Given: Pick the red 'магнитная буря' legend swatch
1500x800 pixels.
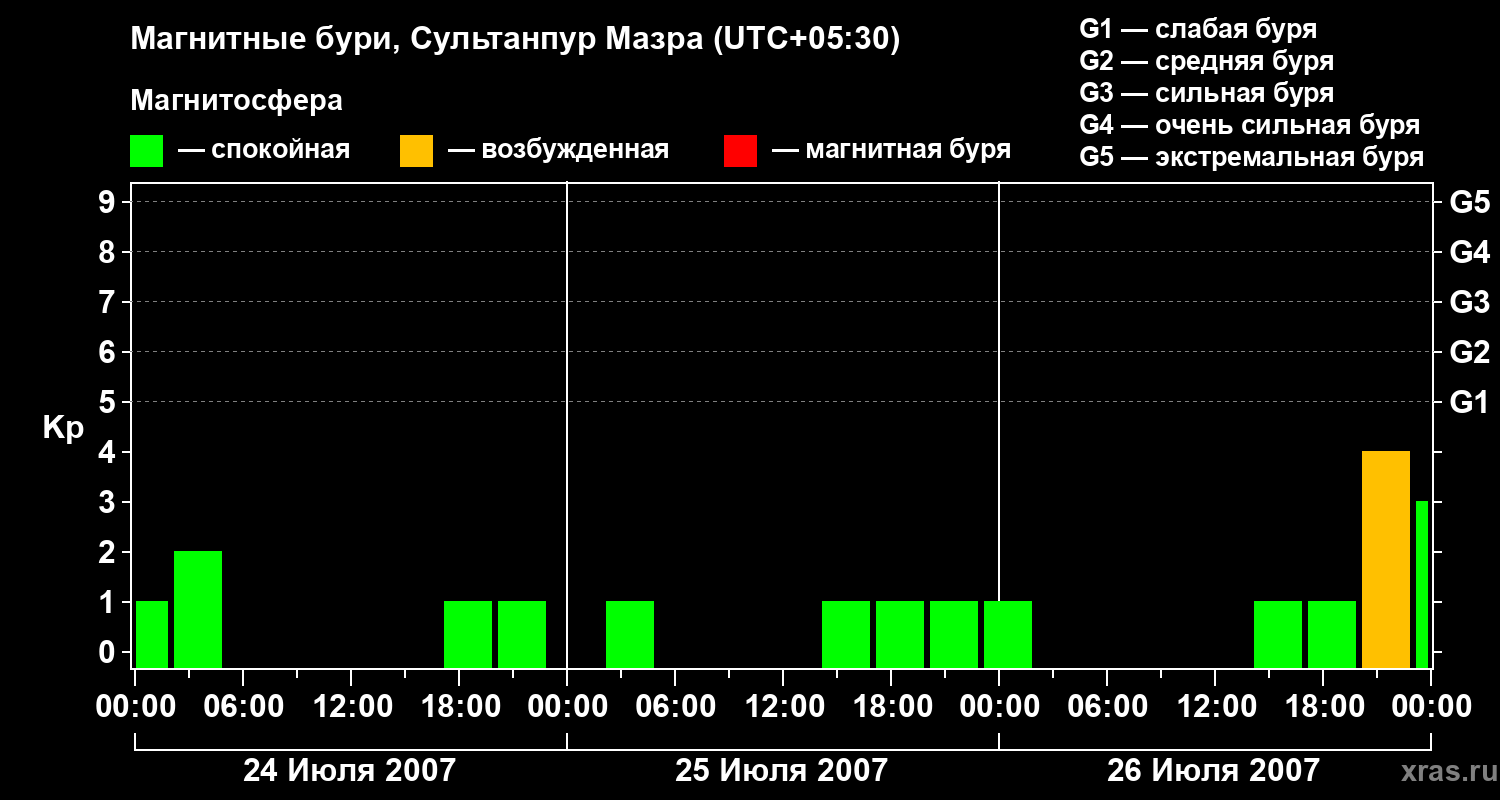Looking at the screenshot, I should click(x=741, y=150).
